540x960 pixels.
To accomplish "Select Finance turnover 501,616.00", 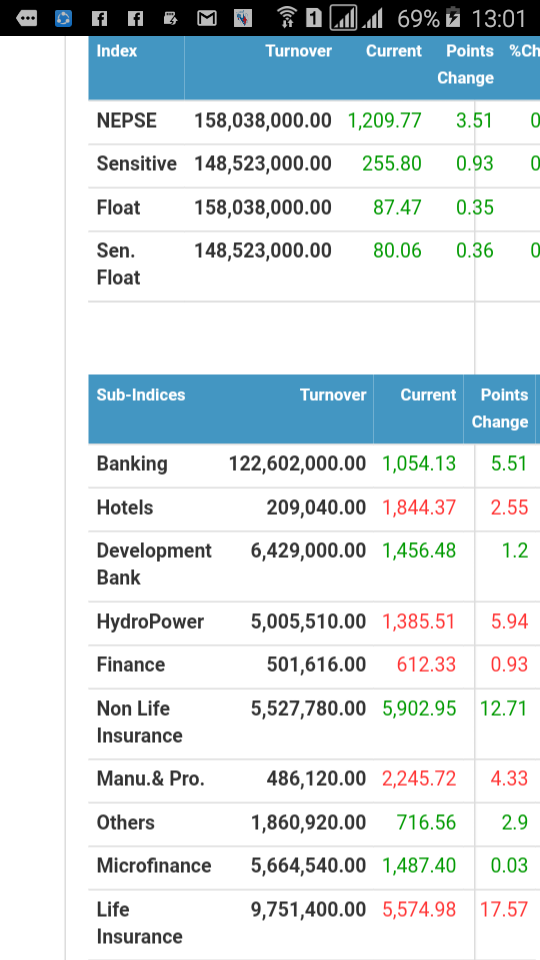I will coord(317,665).
